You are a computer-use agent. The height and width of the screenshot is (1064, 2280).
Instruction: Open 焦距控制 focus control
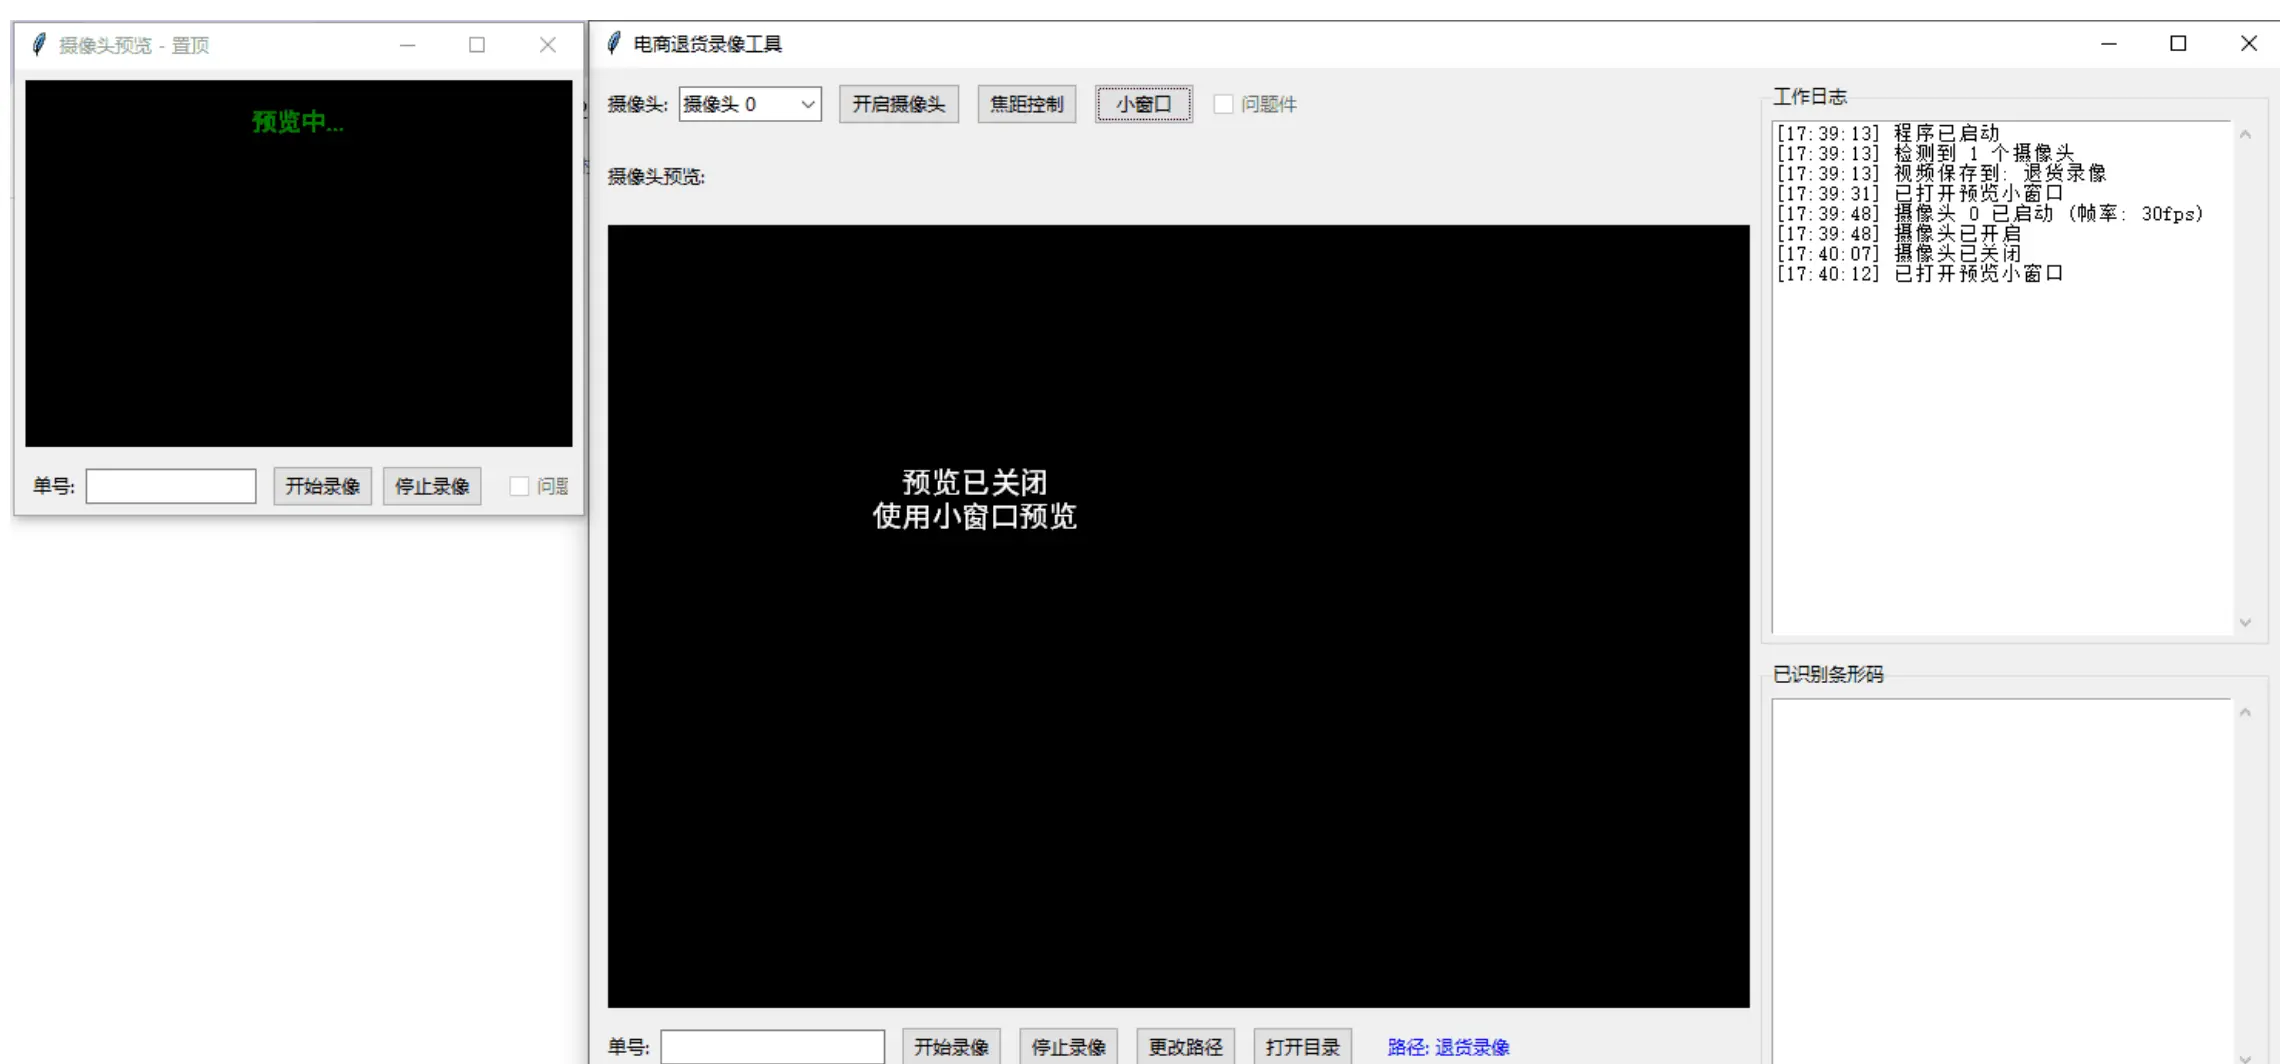tap(1026, 104)
